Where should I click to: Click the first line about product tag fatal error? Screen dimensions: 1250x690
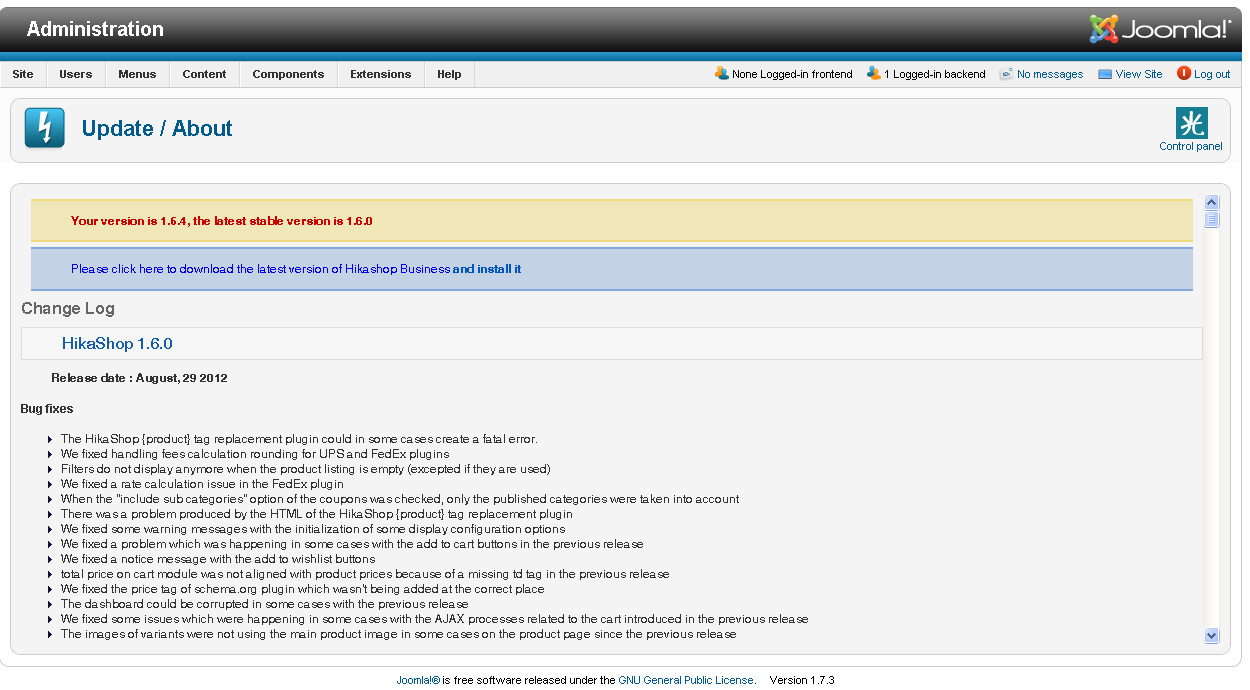[x=299, y=439]
